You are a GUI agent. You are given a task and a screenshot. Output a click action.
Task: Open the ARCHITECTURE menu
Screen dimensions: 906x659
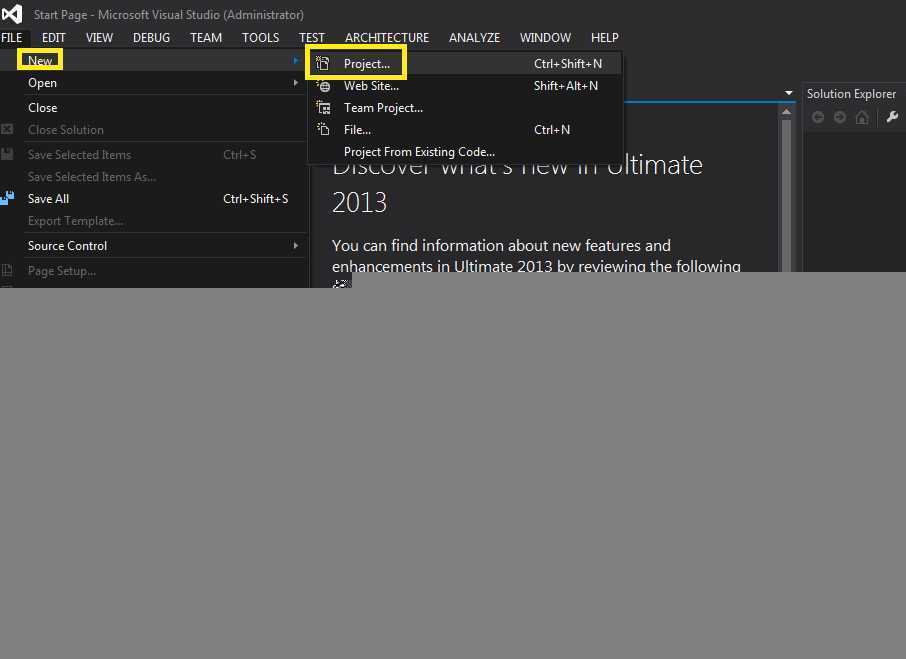point(387,38)
